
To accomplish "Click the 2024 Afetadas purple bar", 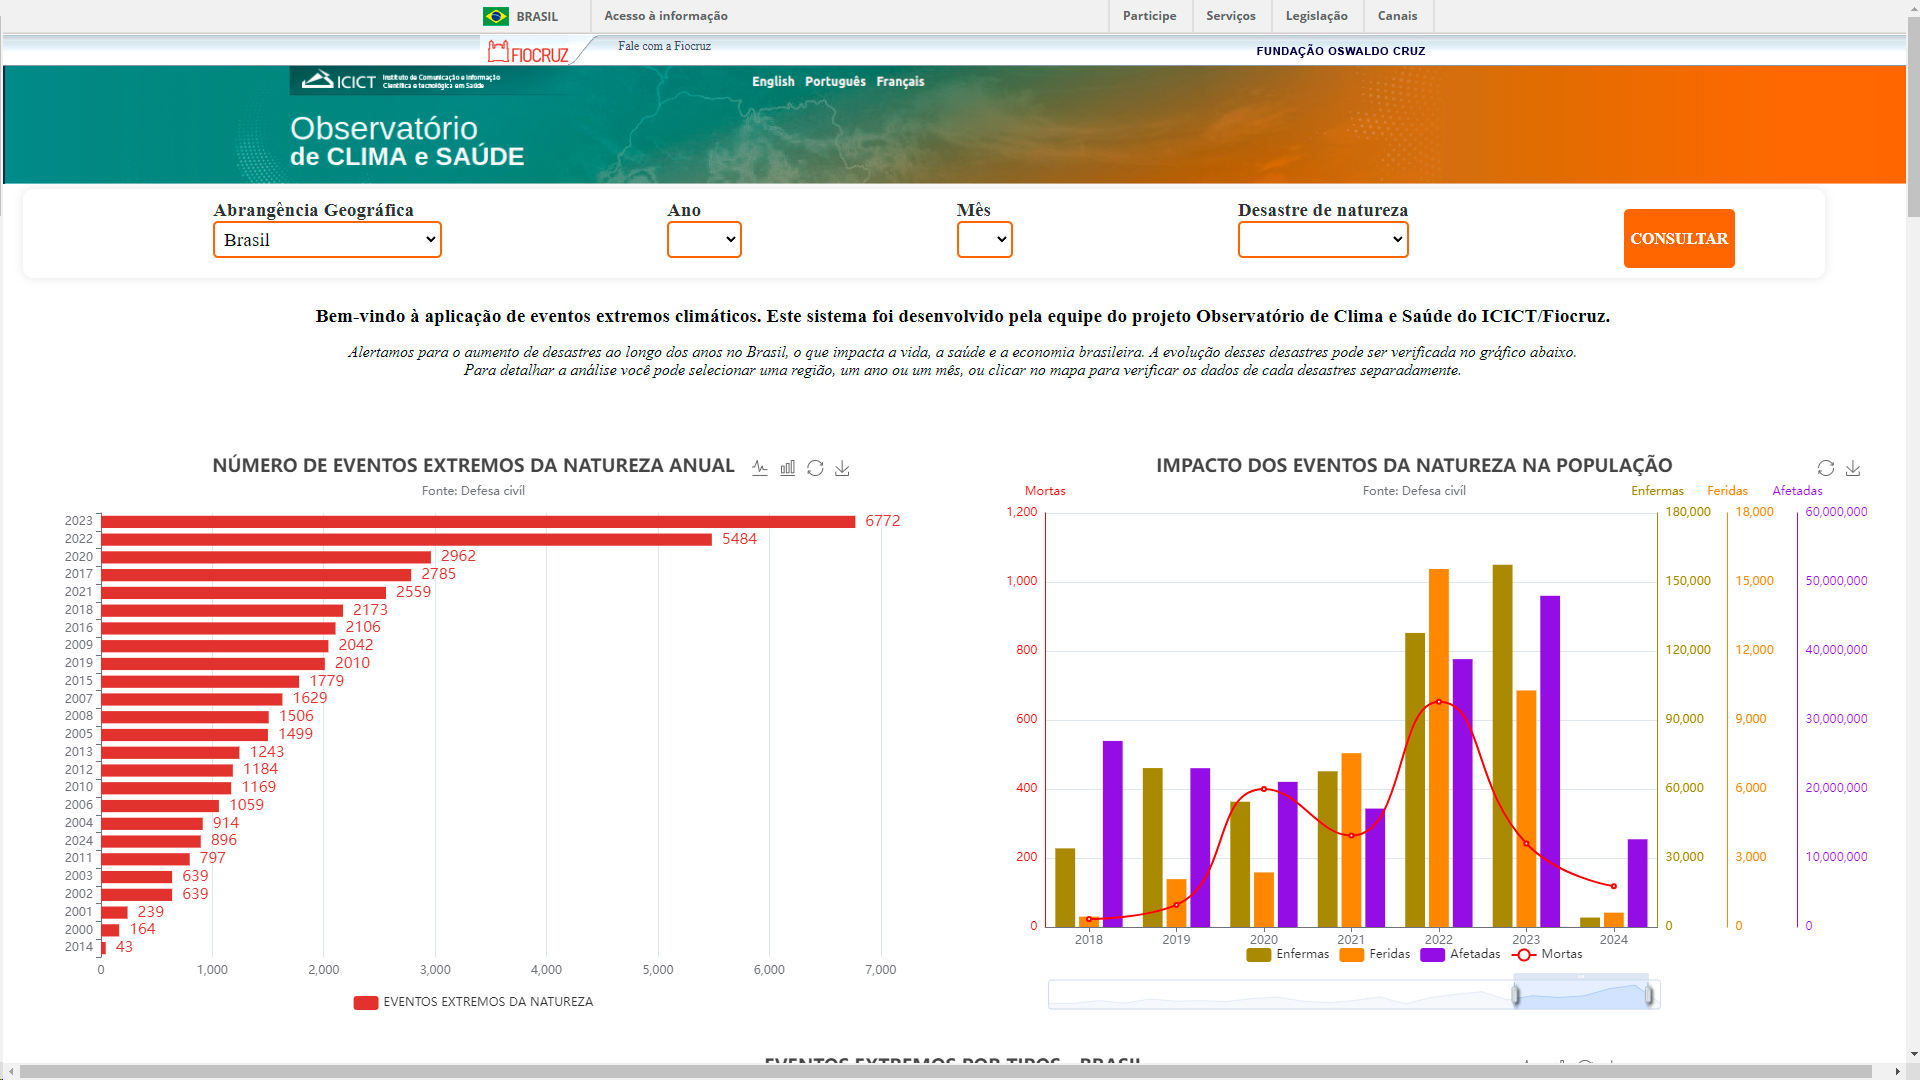I will 1638,883.
